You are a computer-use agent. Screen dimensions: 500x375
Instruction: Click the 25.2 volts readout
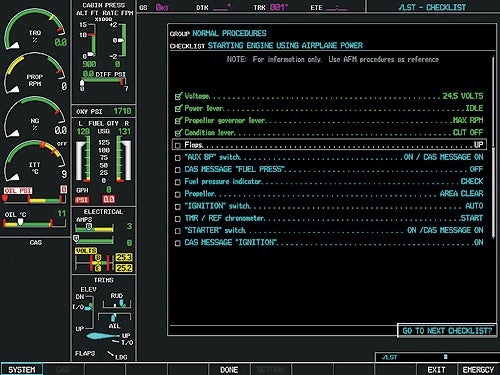(x=124, y=268)
